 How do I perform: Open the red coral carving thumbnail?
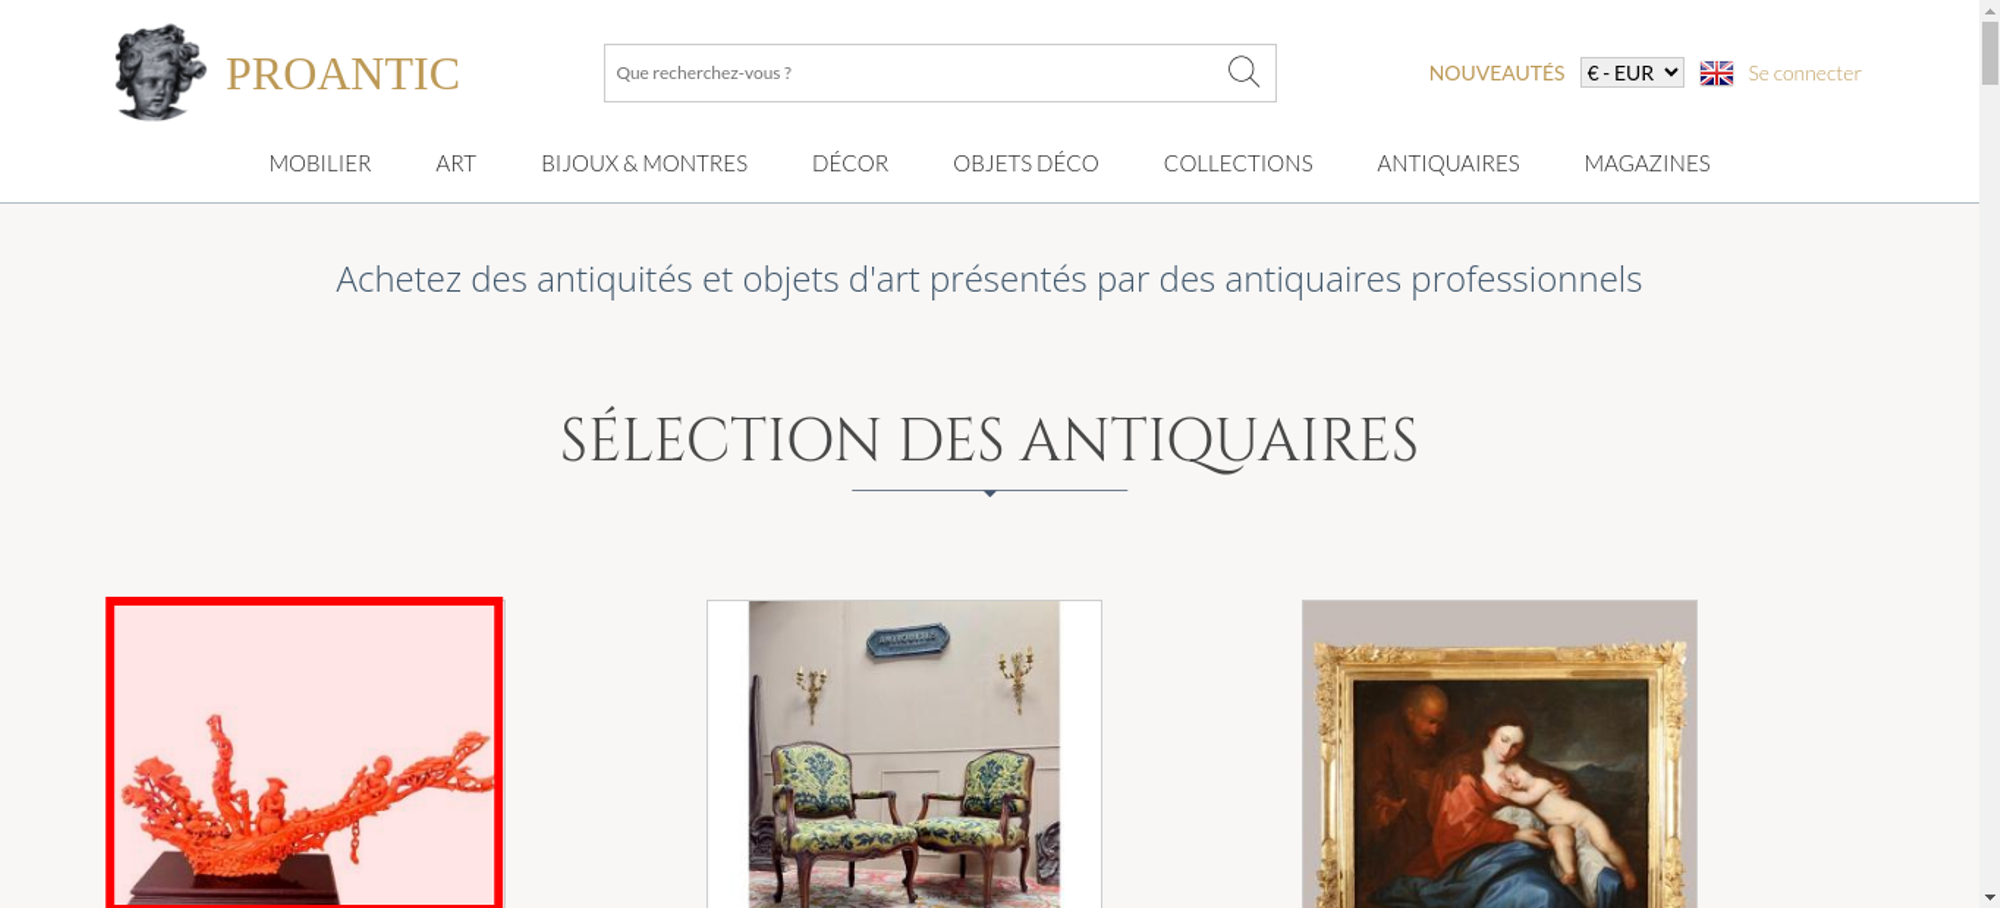point(304,753)
